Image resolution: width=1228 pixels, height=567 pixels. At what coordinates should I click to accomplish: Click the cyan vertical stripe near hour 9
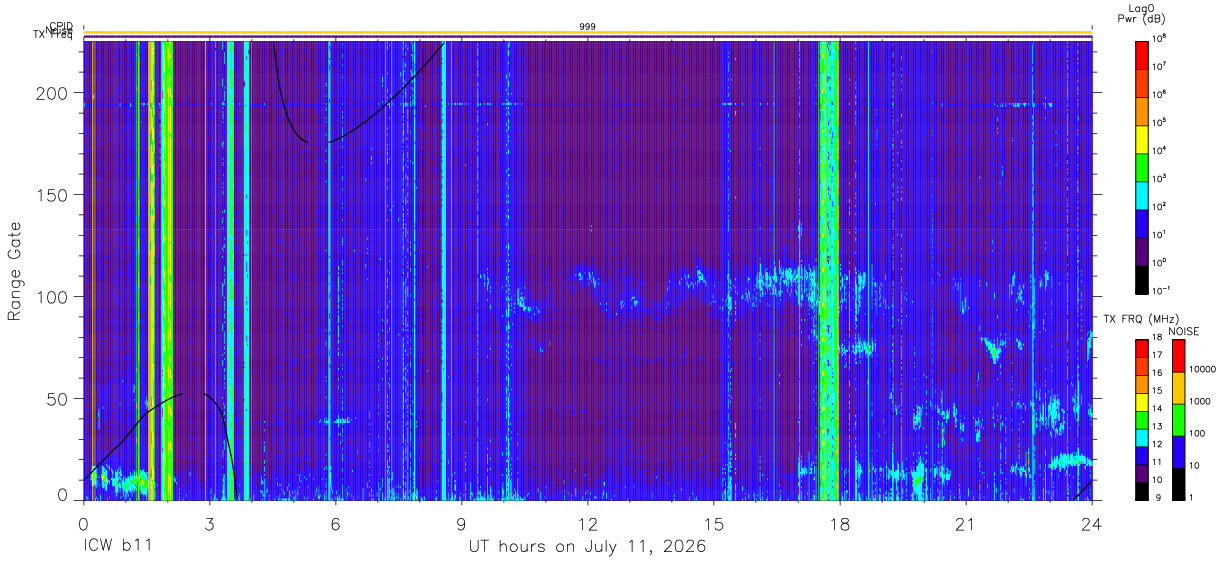[x=443, y=270]
